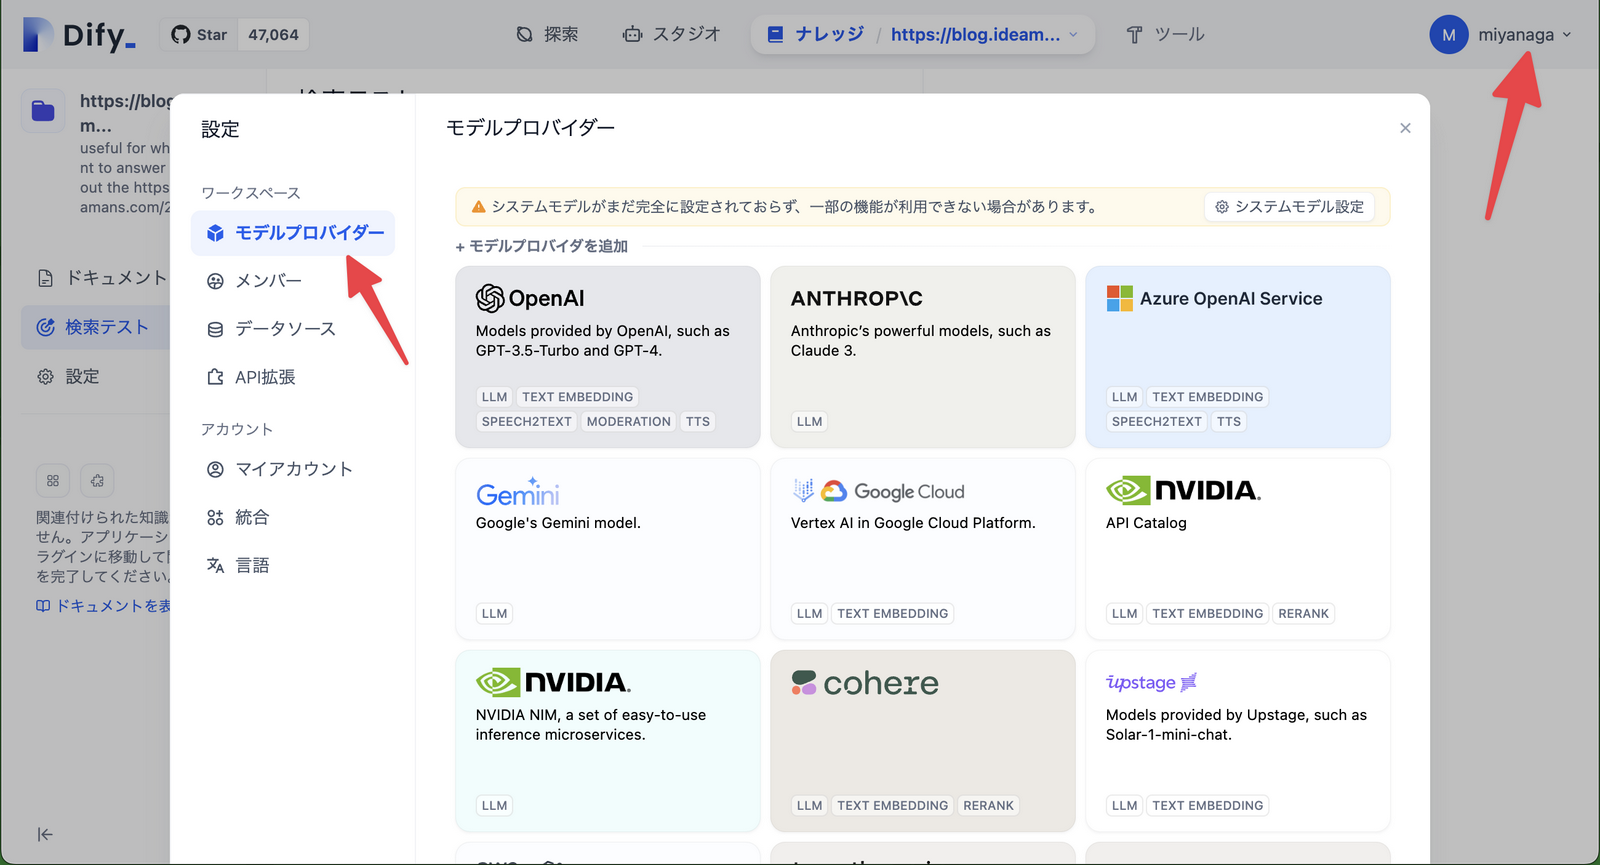This screenshot has height=865, width=1600.
Task: Select the Azure OpenAI Service card
Action: pos(1238,357)
